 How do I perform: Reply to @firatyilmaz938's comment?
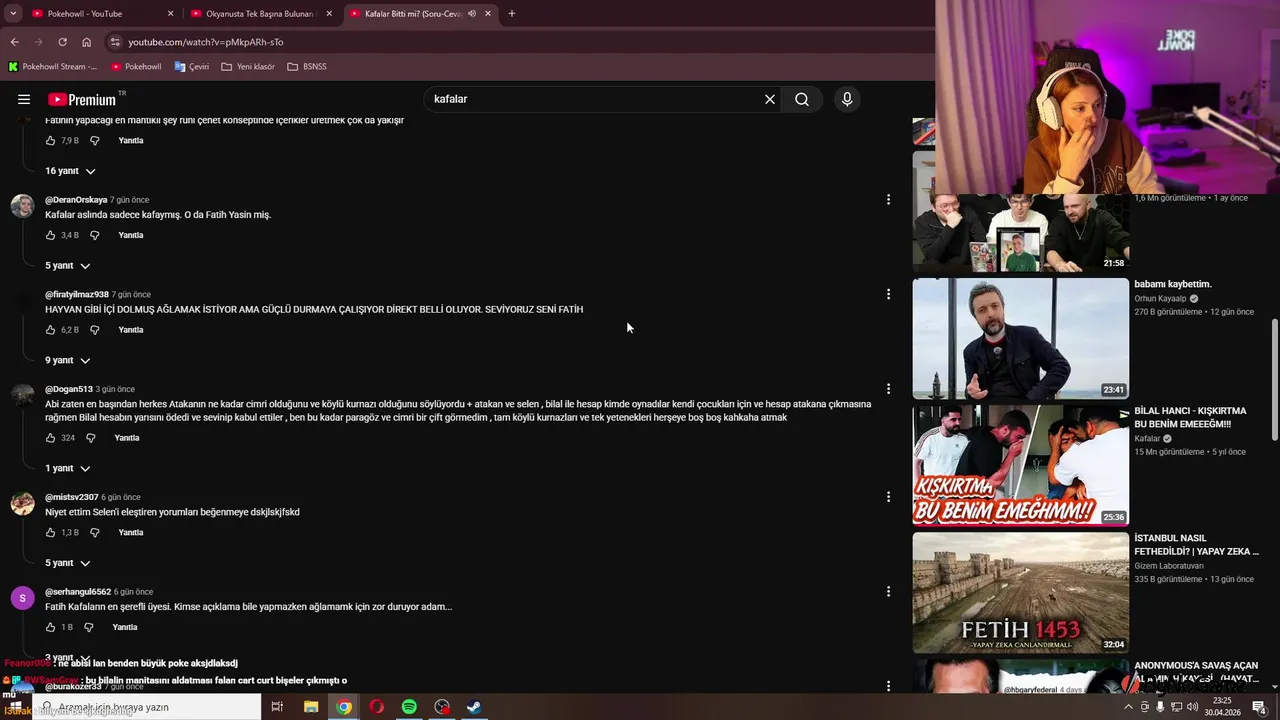[131, 330]
